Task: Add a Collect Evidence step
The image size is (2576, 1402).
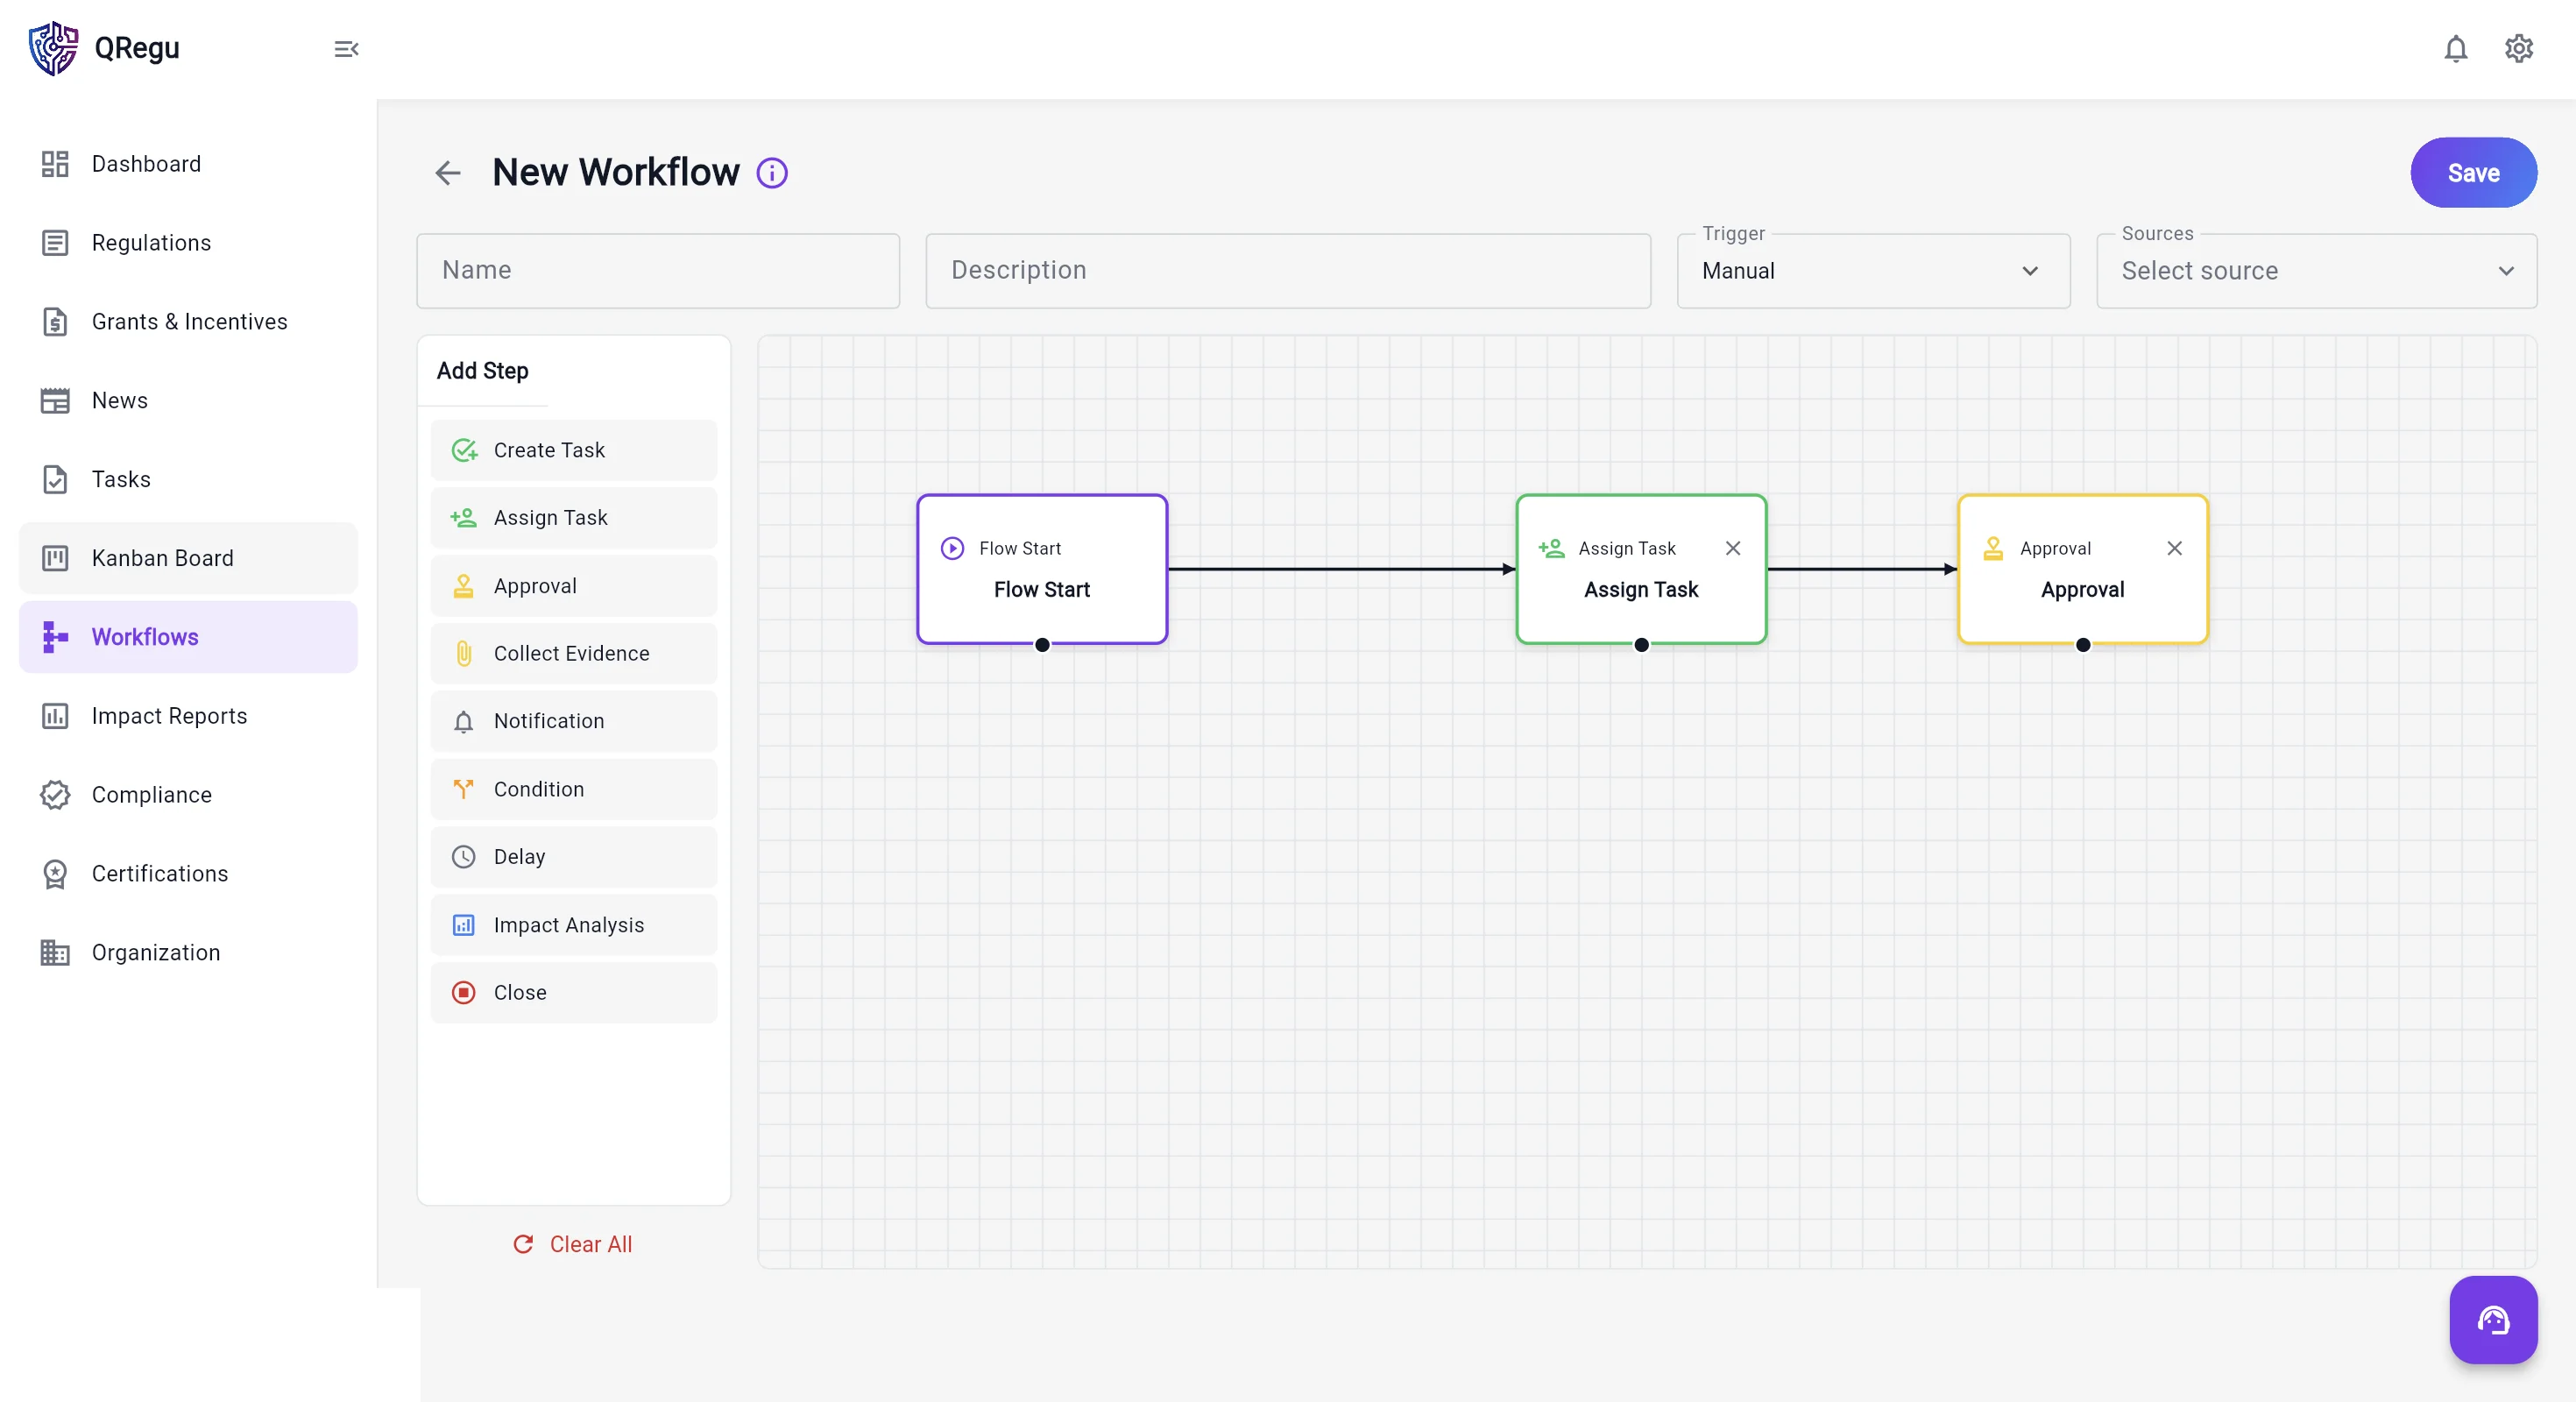Action: coord(574,653)
